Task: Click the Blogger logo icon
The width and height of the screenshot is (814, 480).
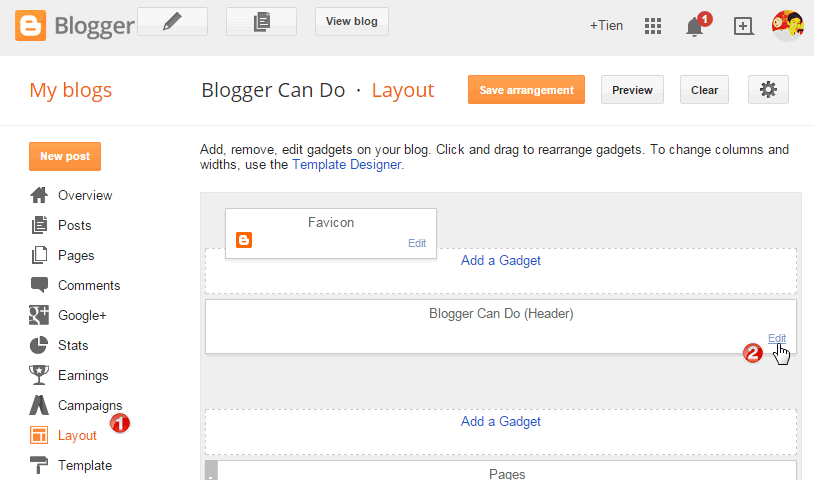Action: tap(30, 25)
